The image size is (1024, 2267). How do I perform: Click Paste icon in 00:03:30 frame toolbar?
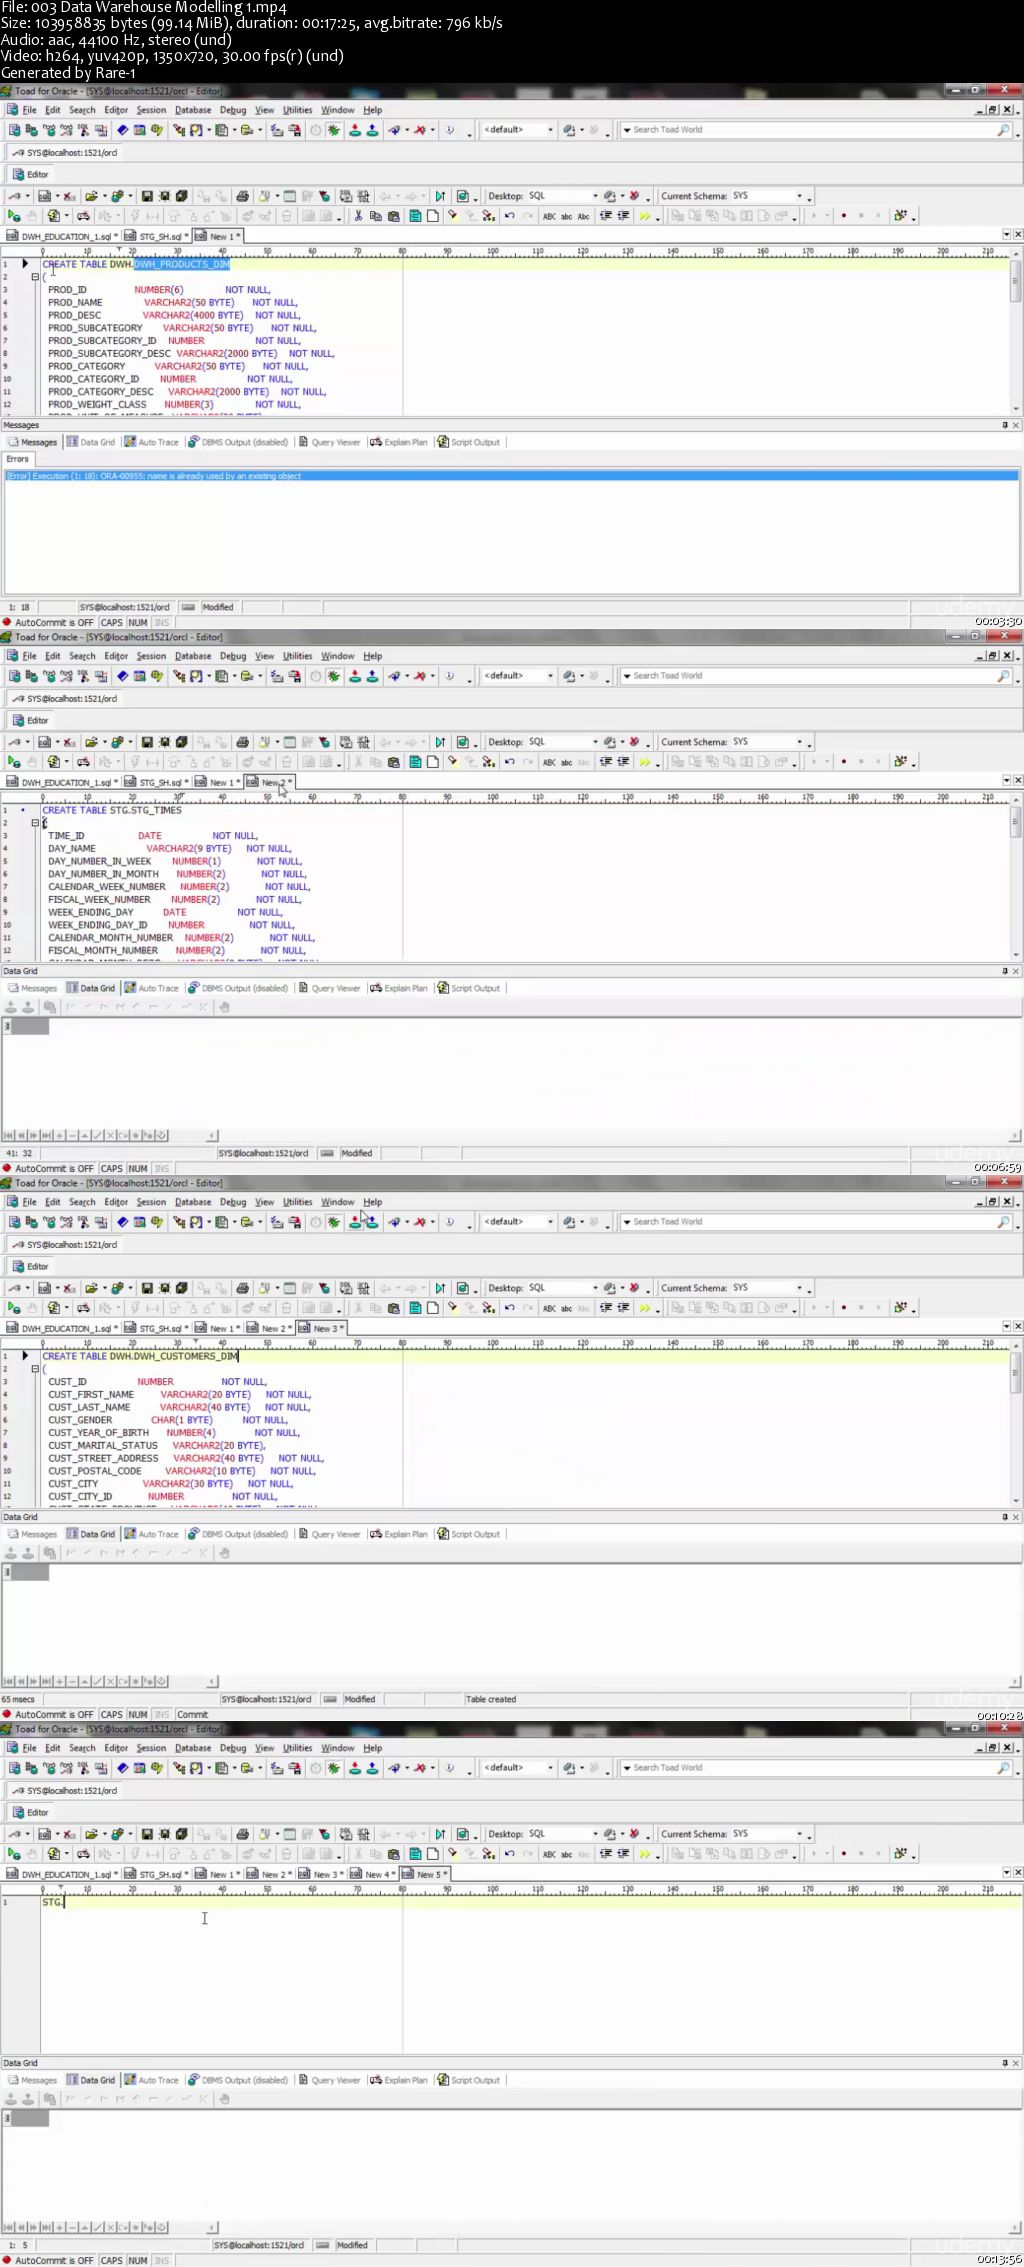coord(393,215)
